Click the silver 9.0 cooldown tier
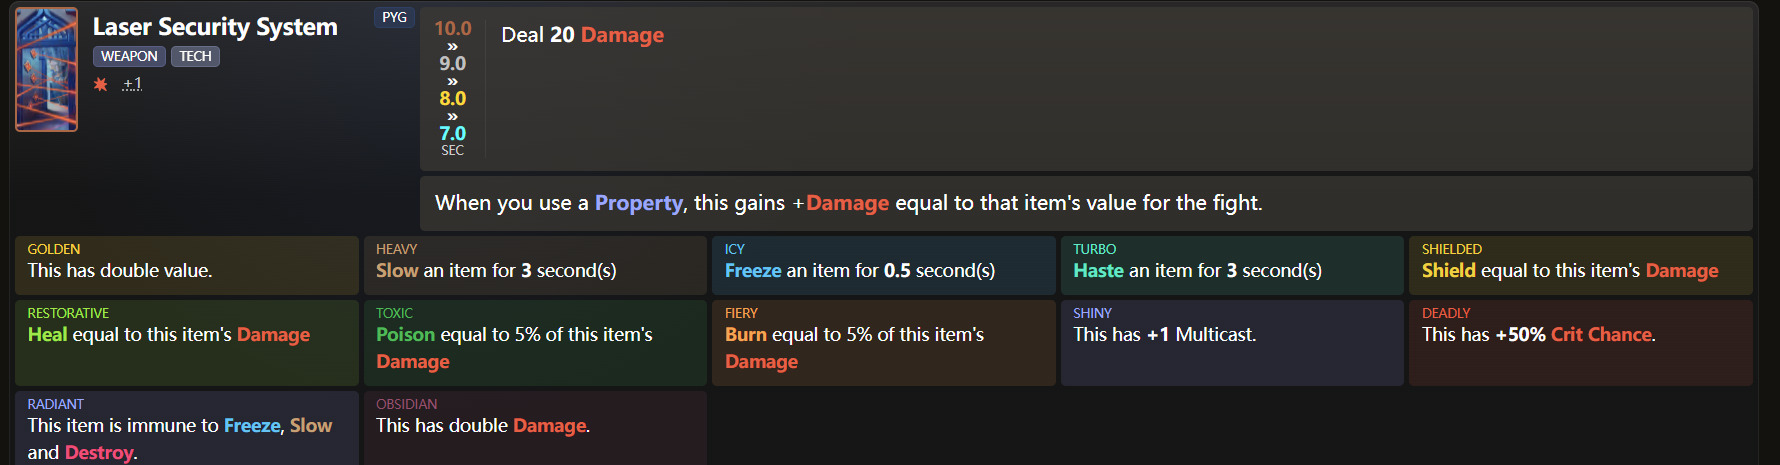1780x465 pixels. coord(452,63)
